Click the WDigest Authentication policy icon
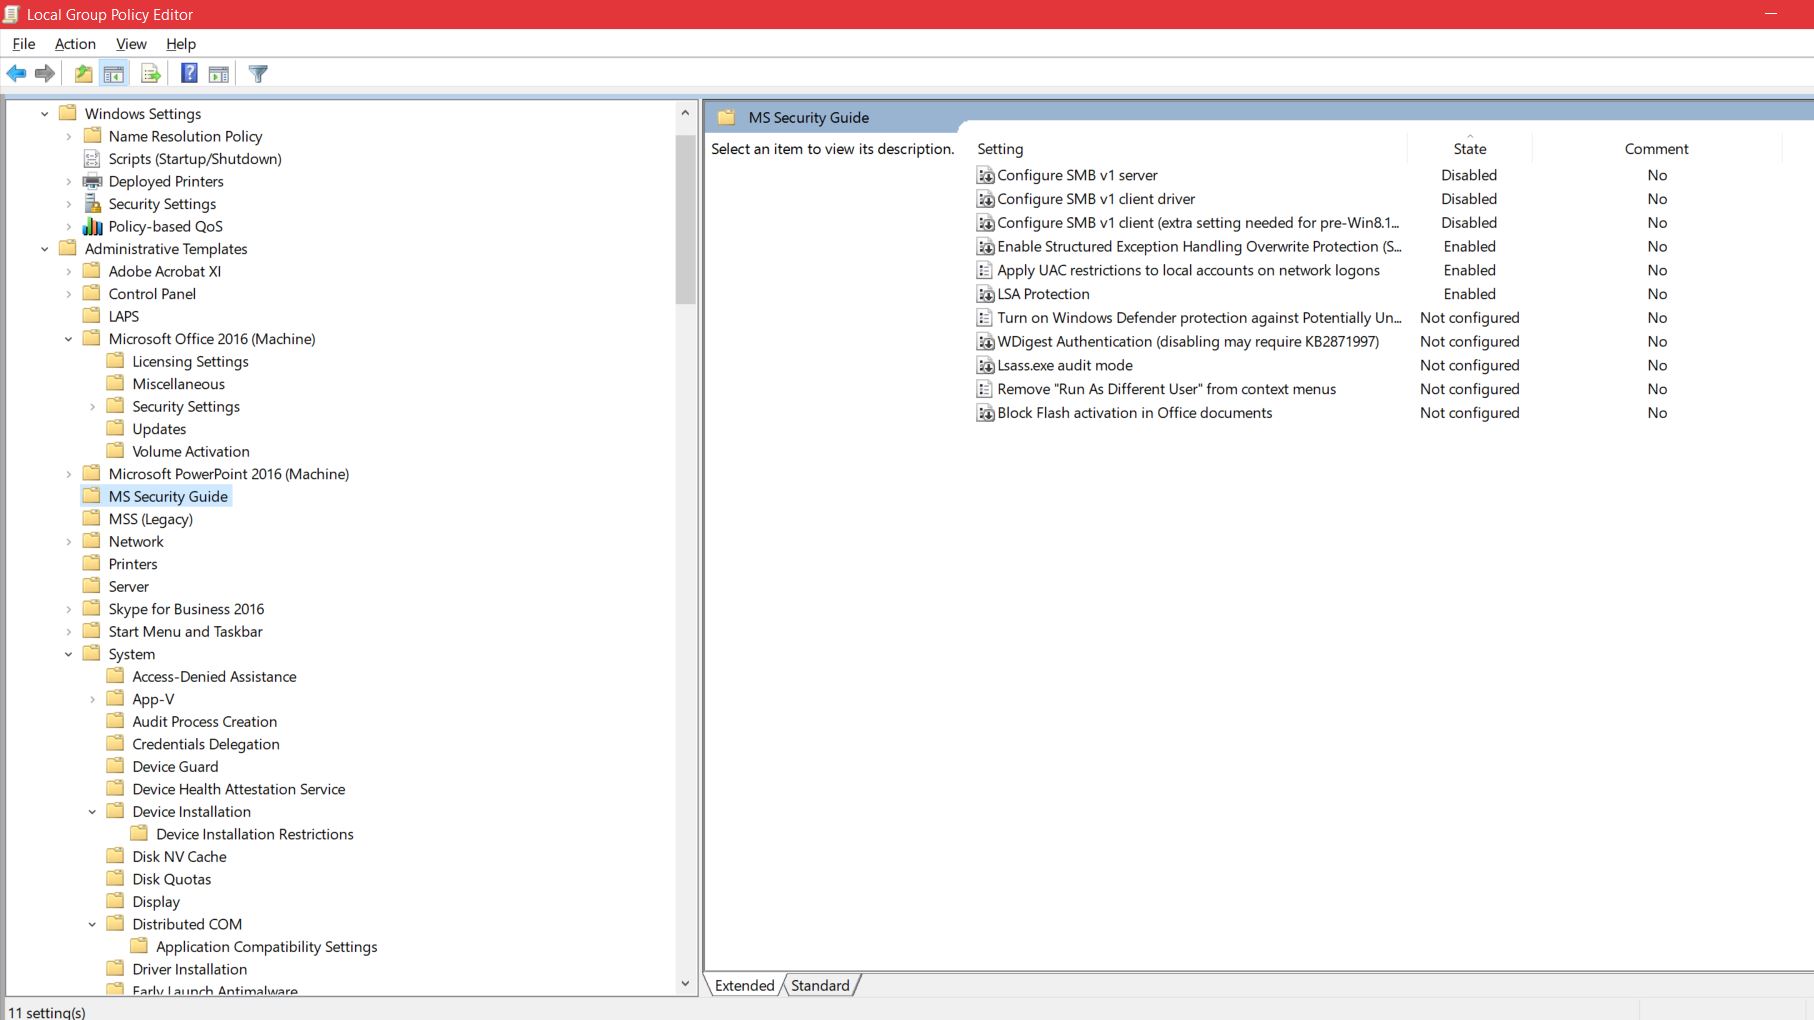 (x=985, y=341)
